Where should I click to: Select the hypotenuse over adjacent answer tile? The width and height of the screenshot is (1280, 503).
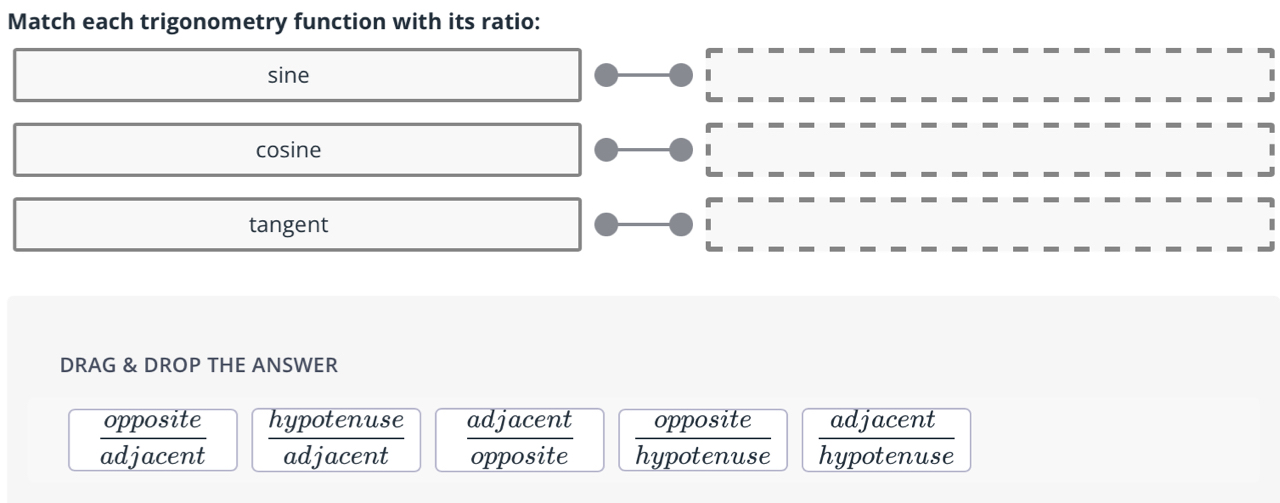pyautogui.click(x=336, y=439)
